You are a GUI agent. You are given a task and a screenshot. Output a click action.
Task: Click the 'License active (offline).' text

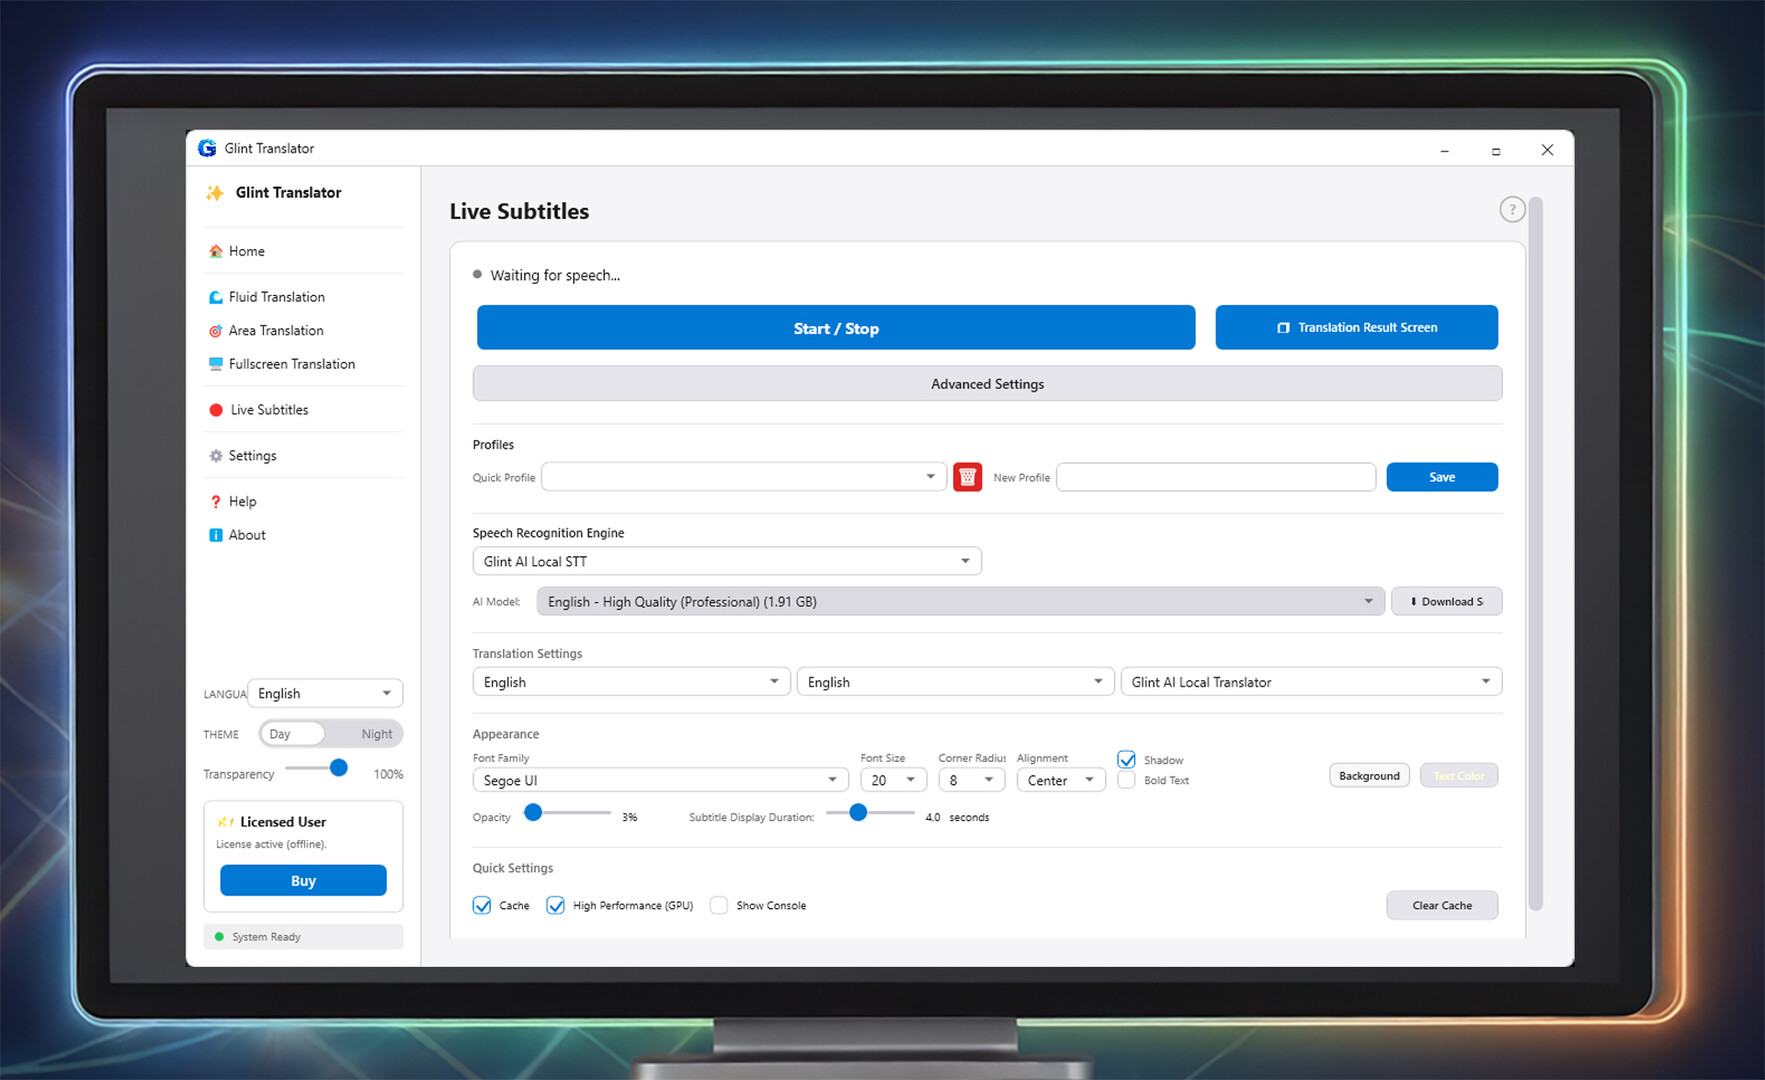pyautogui.click(x=271, y=845)
